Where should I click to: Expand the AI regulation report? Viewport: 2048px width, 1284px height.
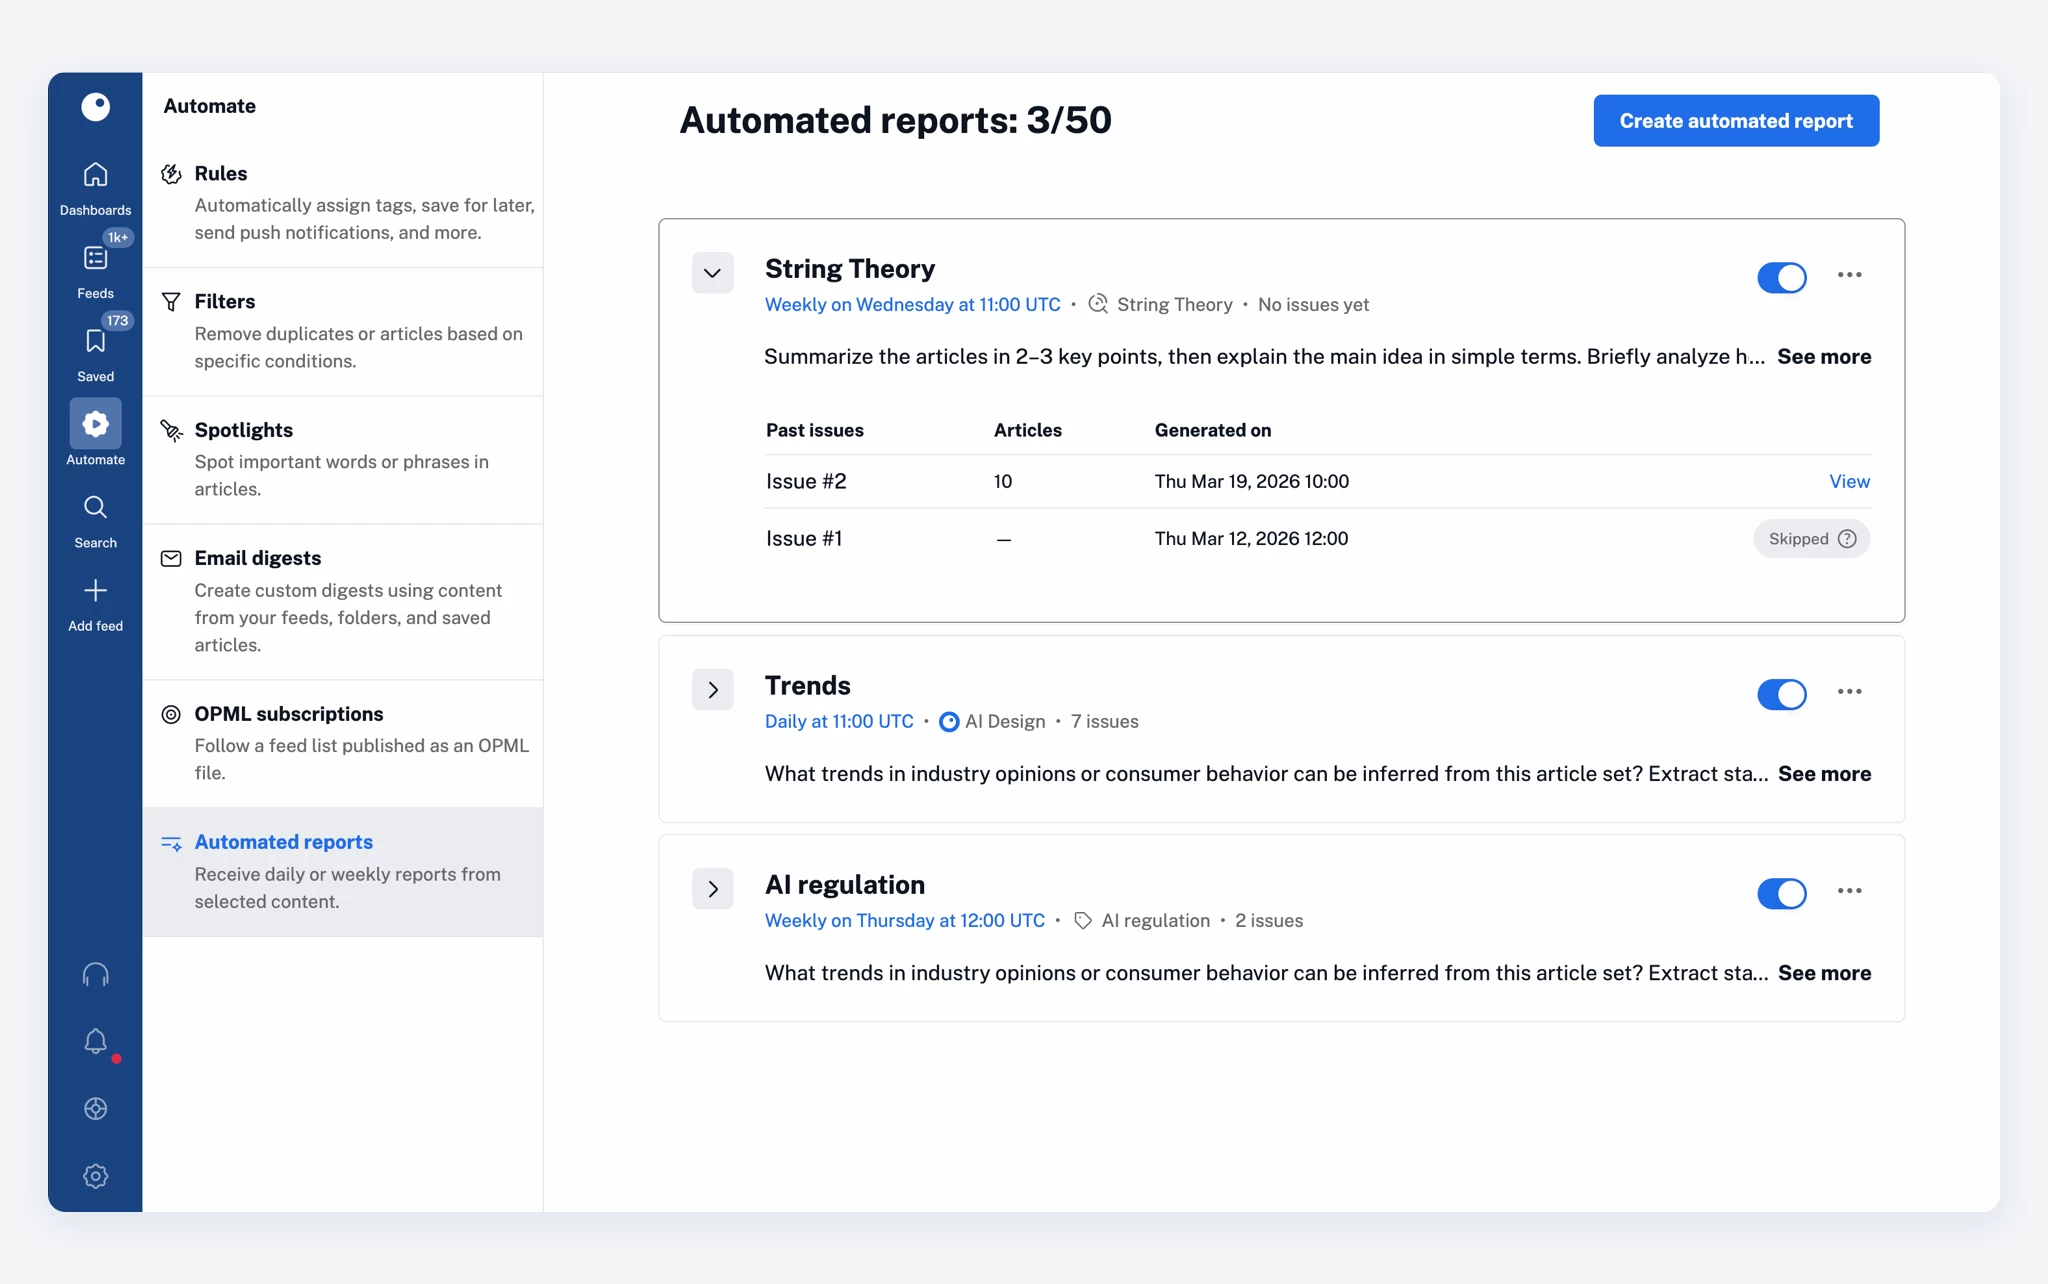(x=712, y=889)
